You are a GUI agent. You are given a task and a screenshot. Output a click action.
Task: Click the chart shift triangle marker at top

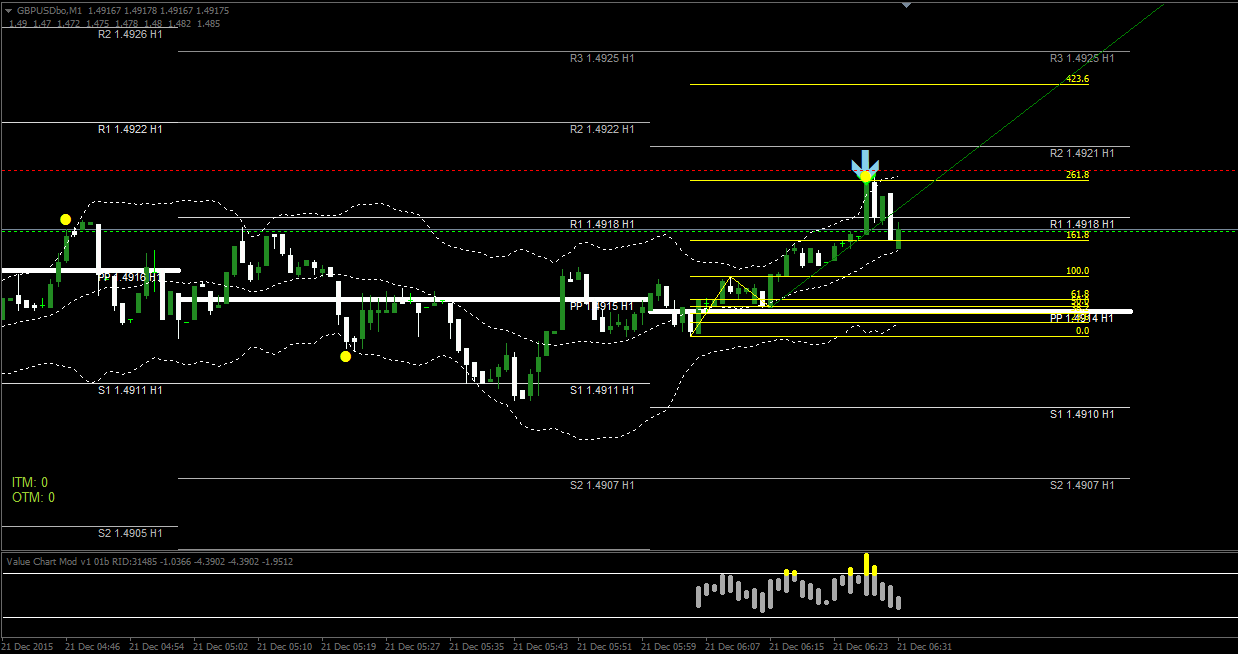point(907,5)
